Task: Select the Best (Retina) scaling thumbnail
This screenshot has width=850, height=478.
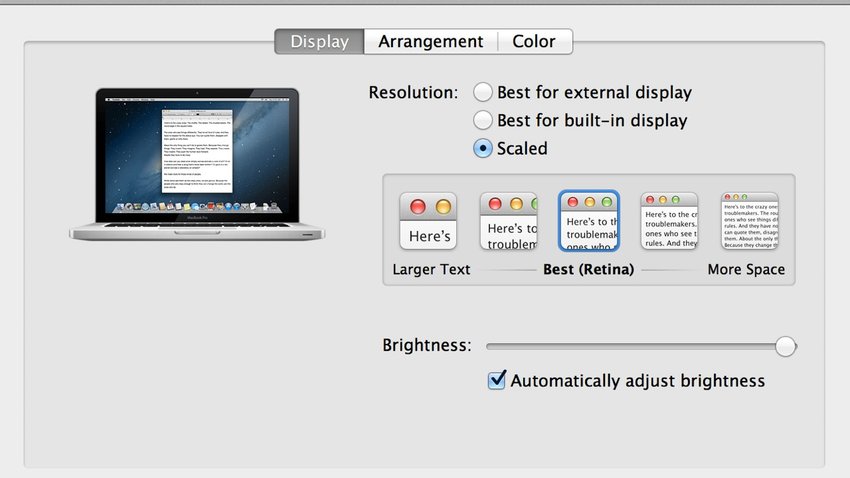Action: coord(589,221)
